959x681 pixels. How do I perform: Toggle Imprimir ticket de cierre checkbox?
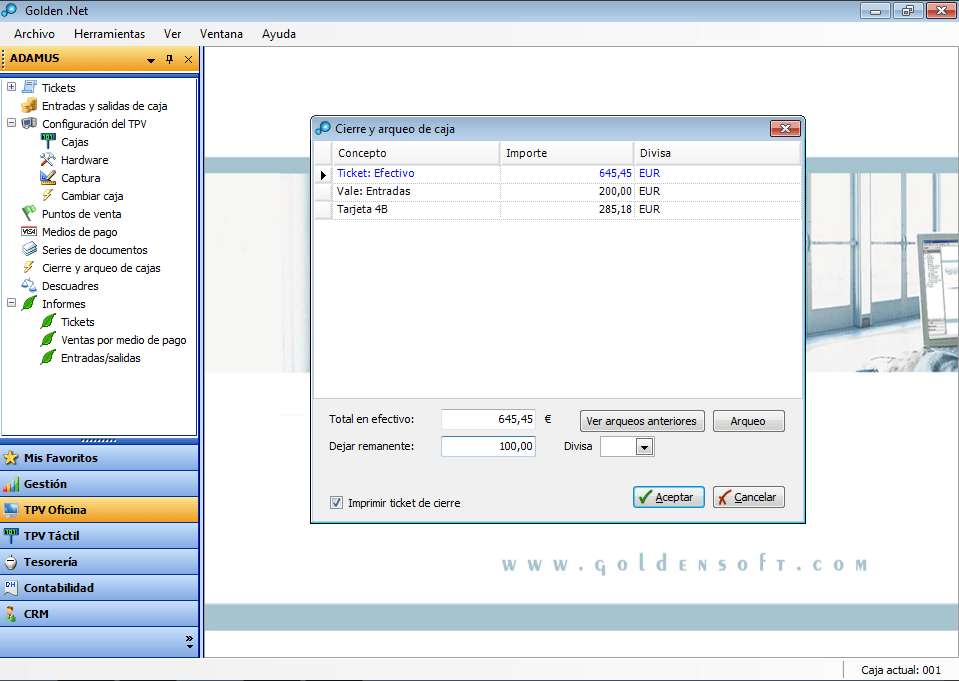tap(337, 503)
